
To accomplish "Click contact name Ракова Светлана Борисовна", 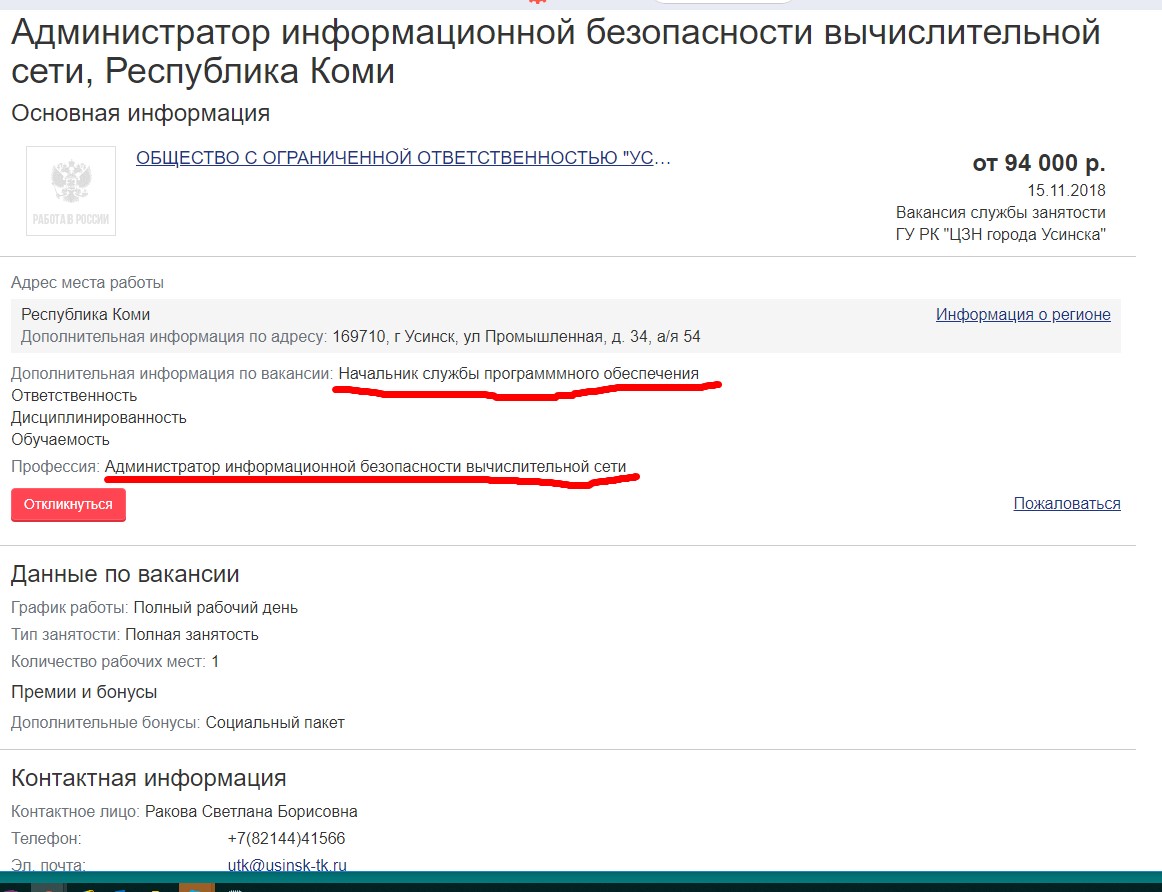I will (251, 811).
